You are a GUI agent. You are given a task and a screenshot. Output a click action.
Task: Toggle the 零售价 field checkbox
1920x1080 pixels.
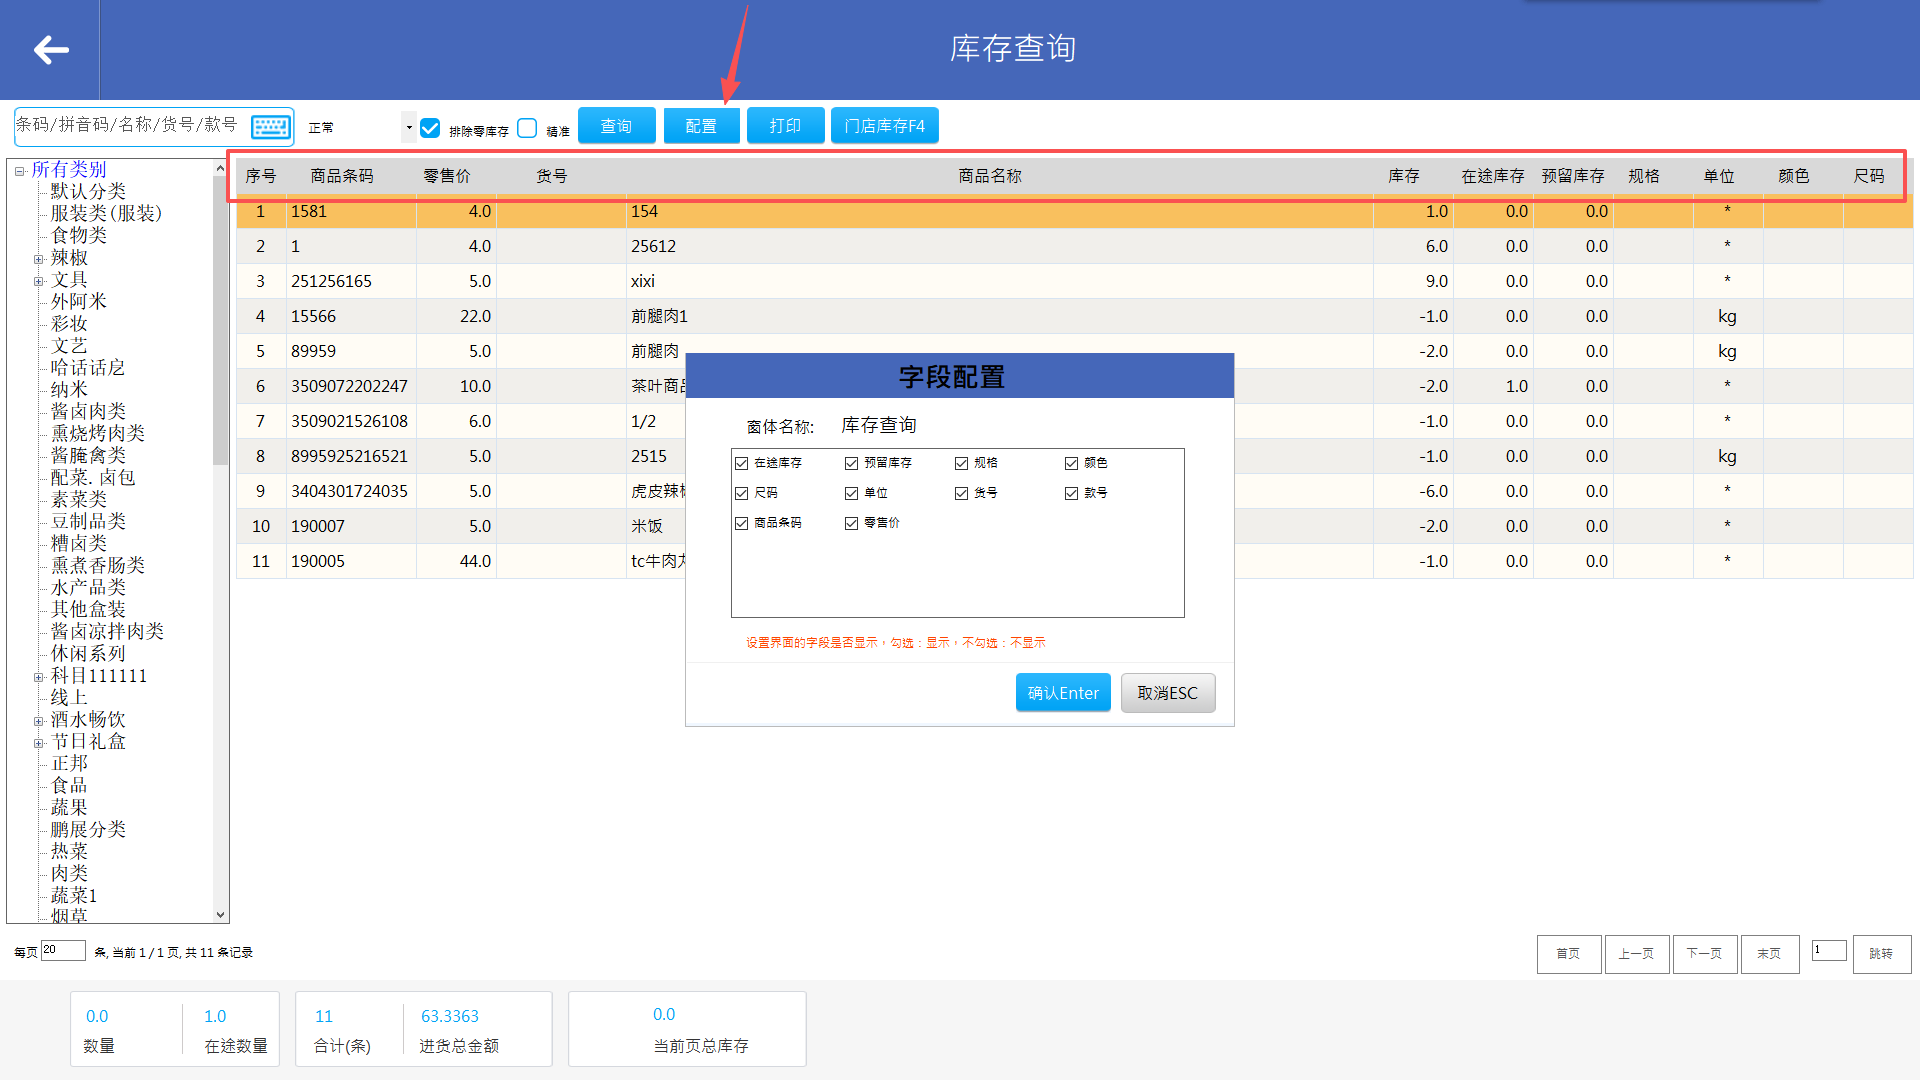pos(852,523)
